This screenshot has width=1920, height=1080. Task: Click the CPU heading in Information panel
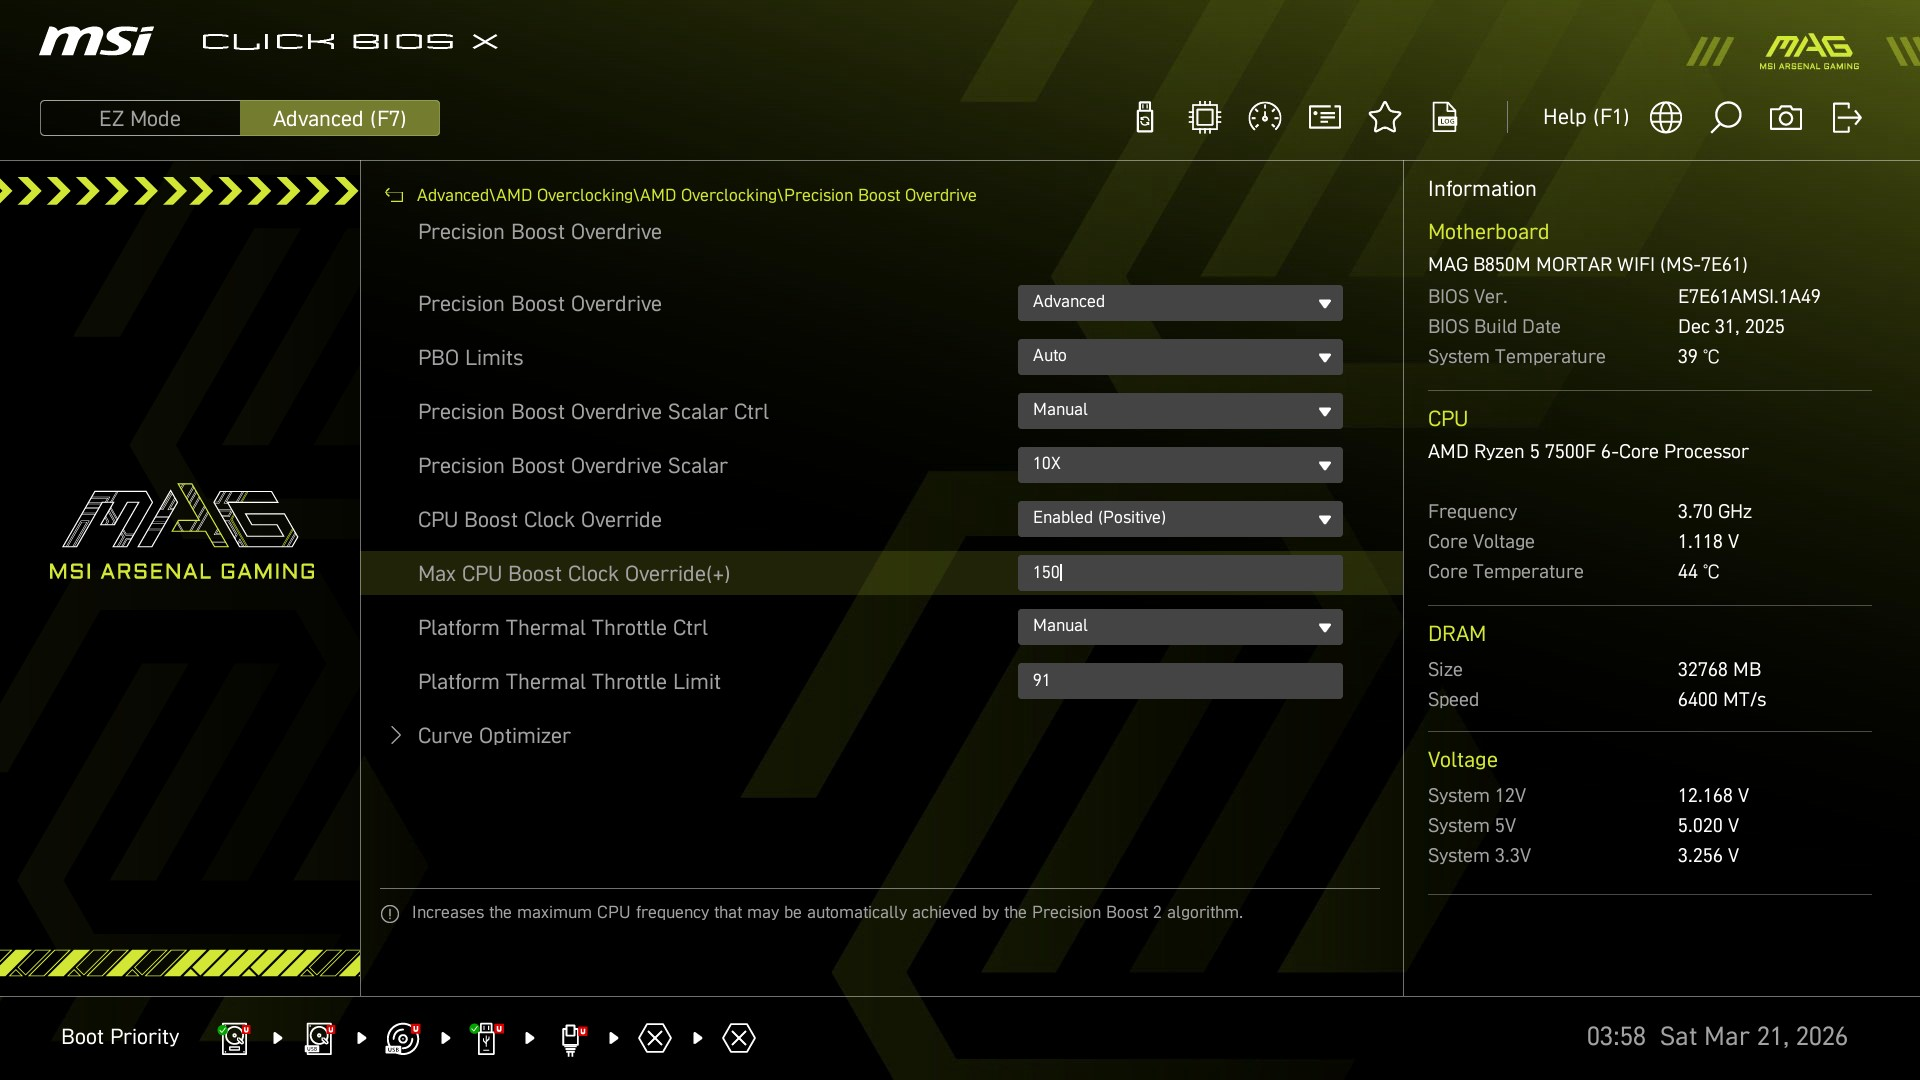pos(1448,419)
